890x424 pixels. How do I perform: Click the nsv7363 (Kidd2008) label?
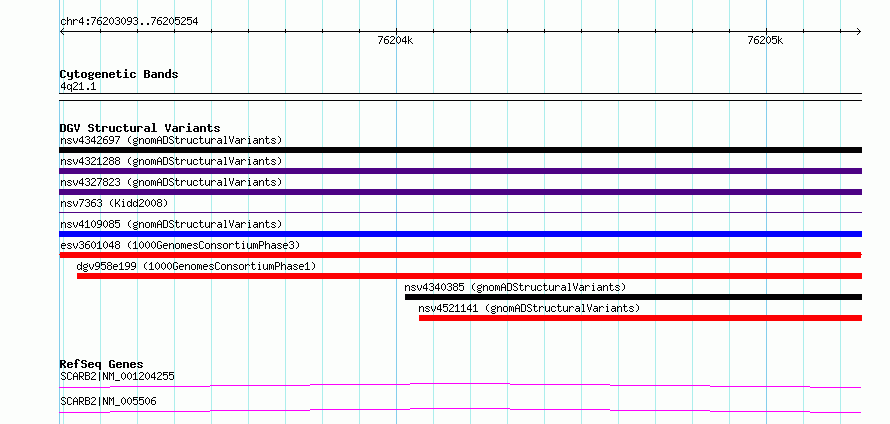(114, 203)
